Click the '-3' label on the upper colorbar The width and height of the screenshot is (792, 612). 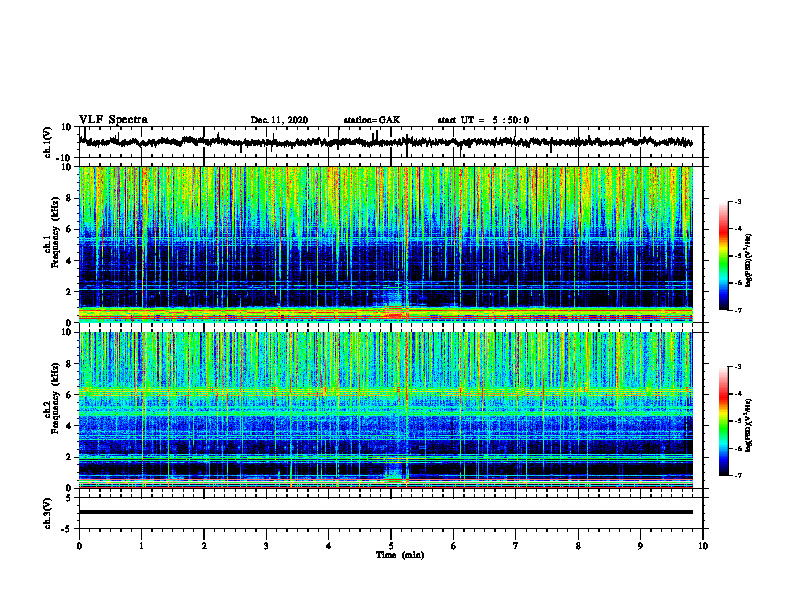coord(738,201)
